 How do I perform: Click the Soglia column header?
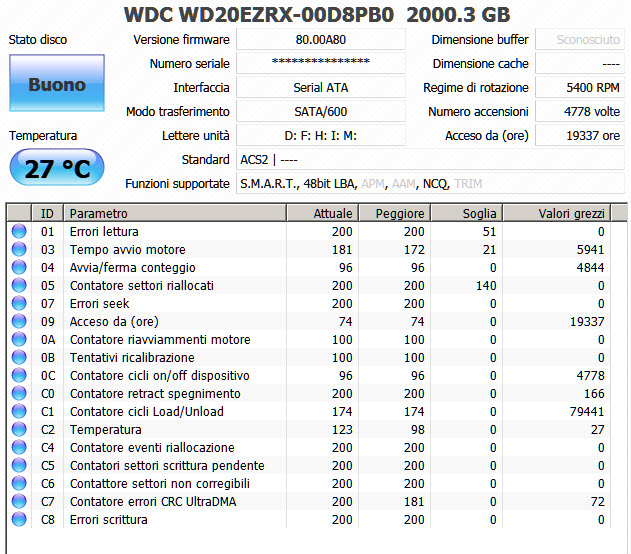[x=467, y=213]
